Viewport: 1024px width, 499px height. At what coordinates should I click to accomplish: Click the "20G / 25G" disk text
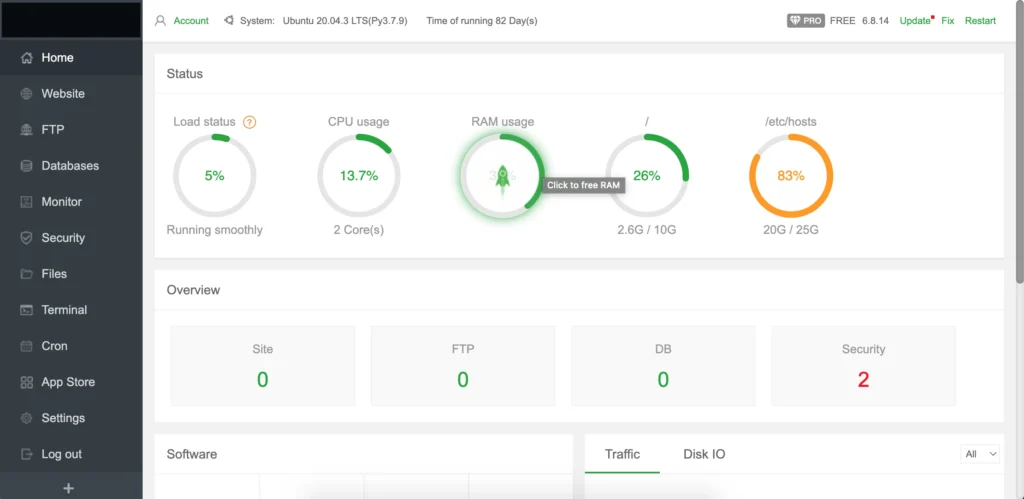791,230
